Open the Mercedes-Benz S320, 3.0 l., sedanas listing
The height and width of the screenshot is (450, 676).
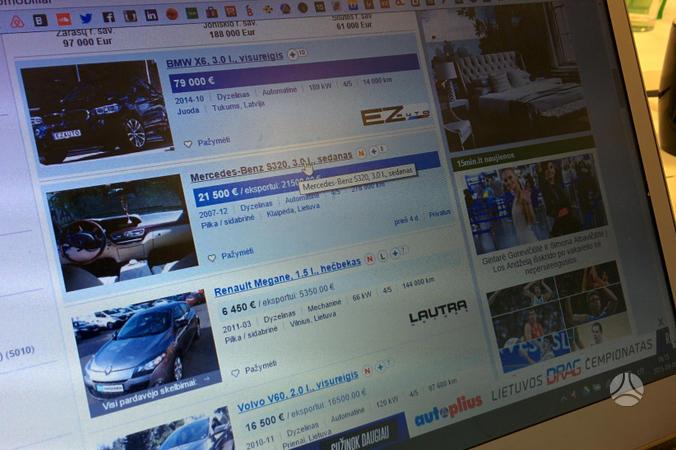pyautogui.click(x=271, y=166)
